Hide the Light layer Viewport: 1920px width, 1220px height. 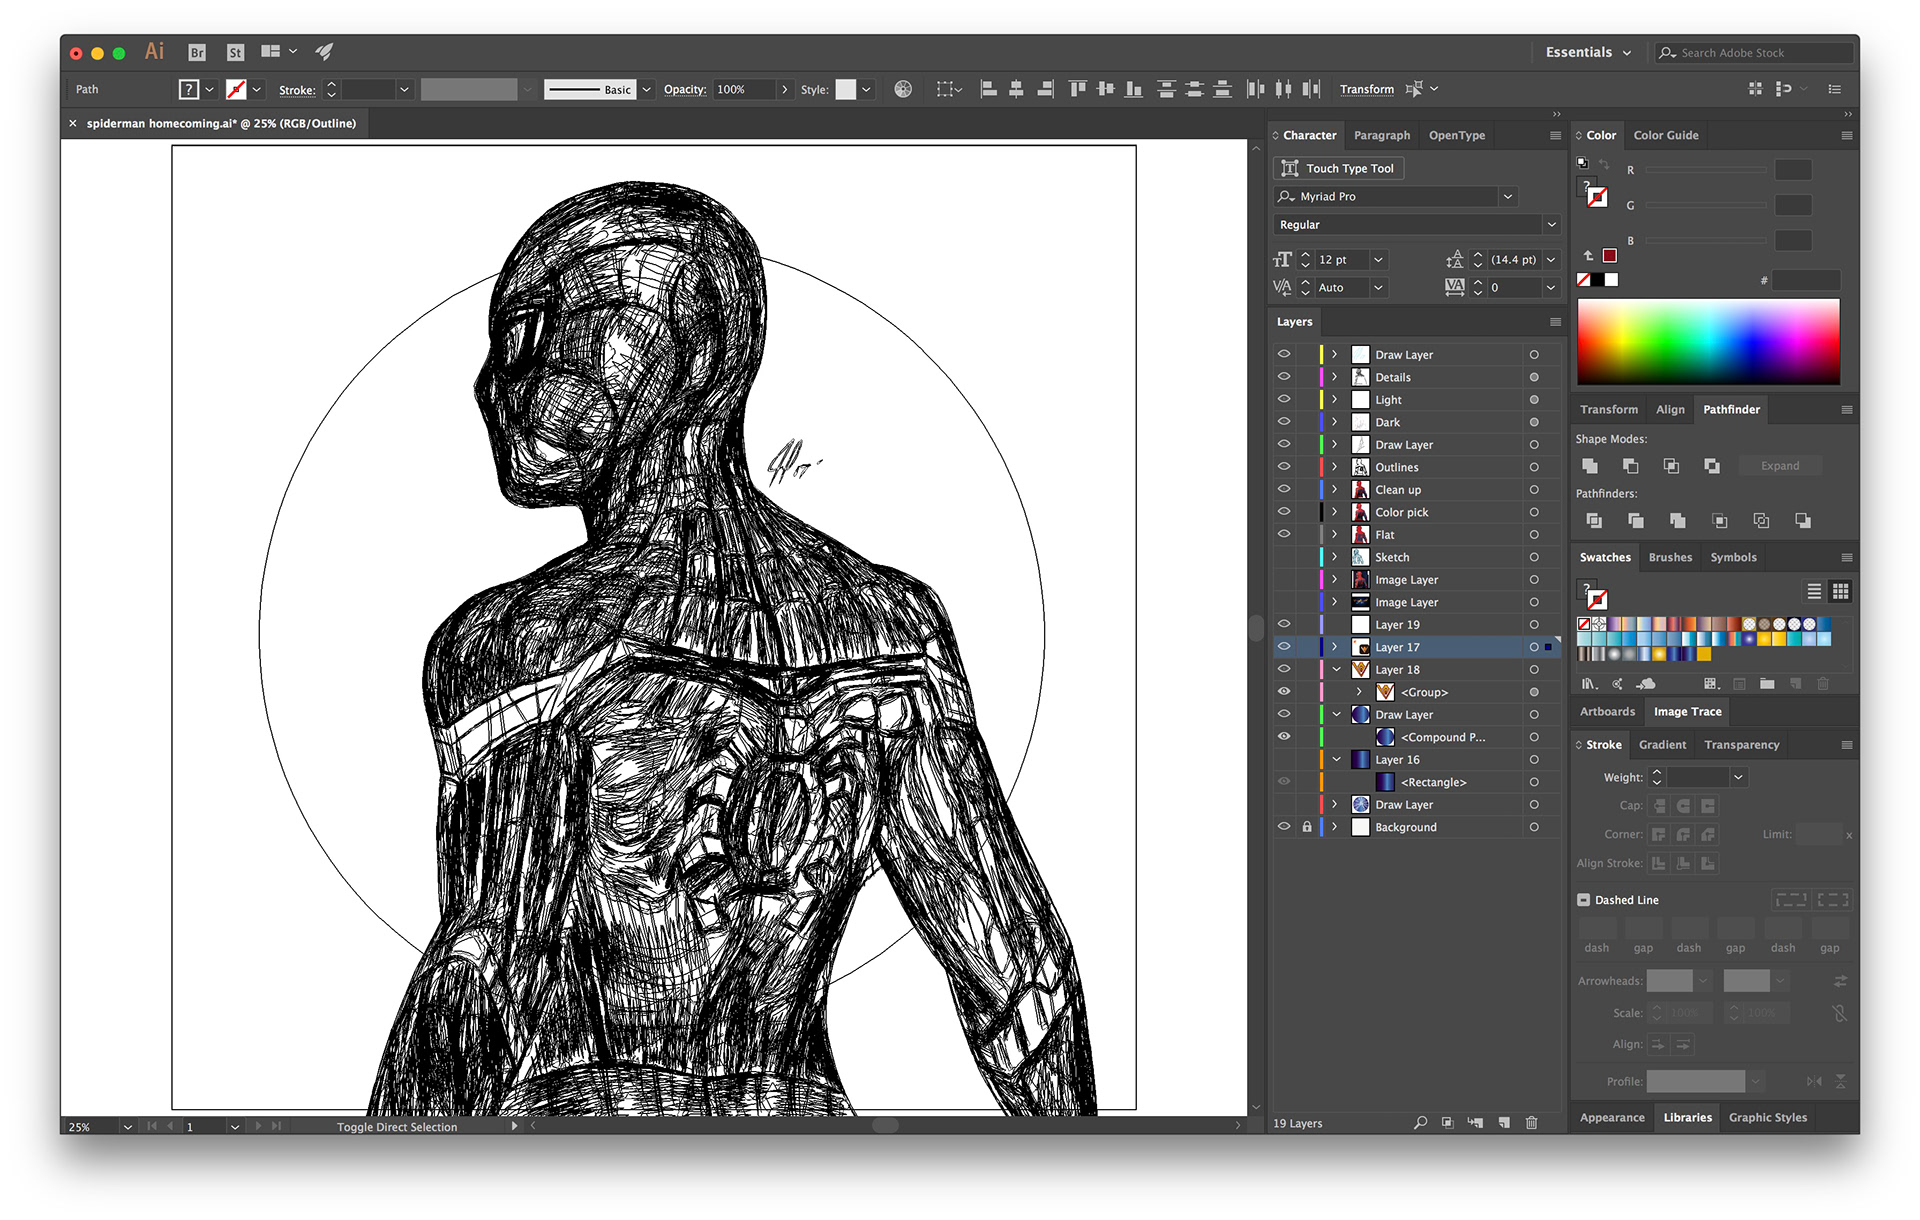coord(1284,399)
